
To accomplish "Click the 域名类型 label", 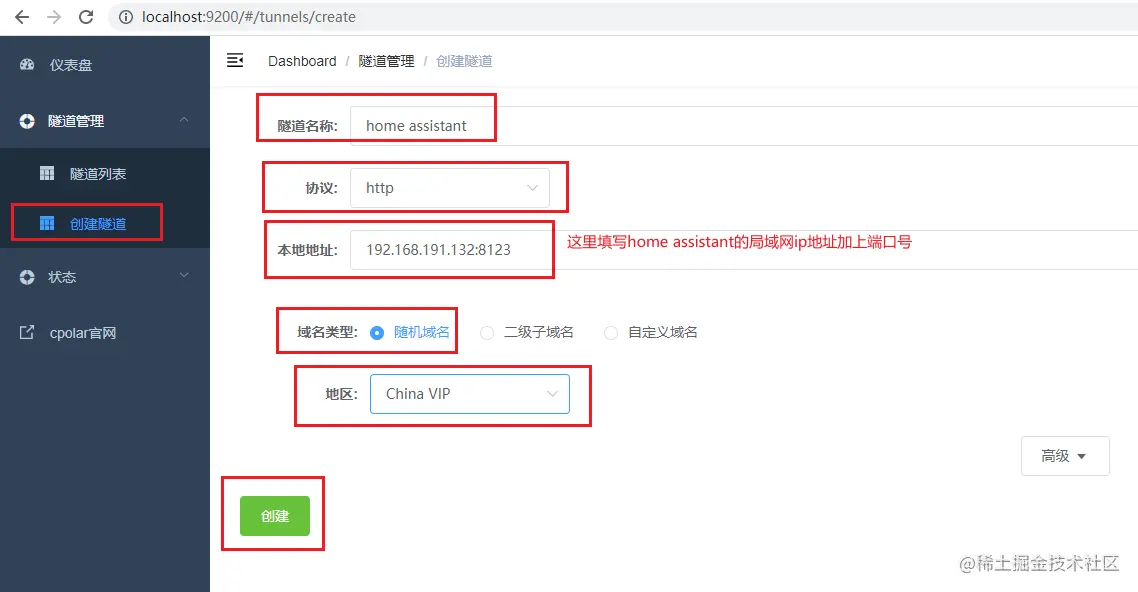I will tap(327, 332).
